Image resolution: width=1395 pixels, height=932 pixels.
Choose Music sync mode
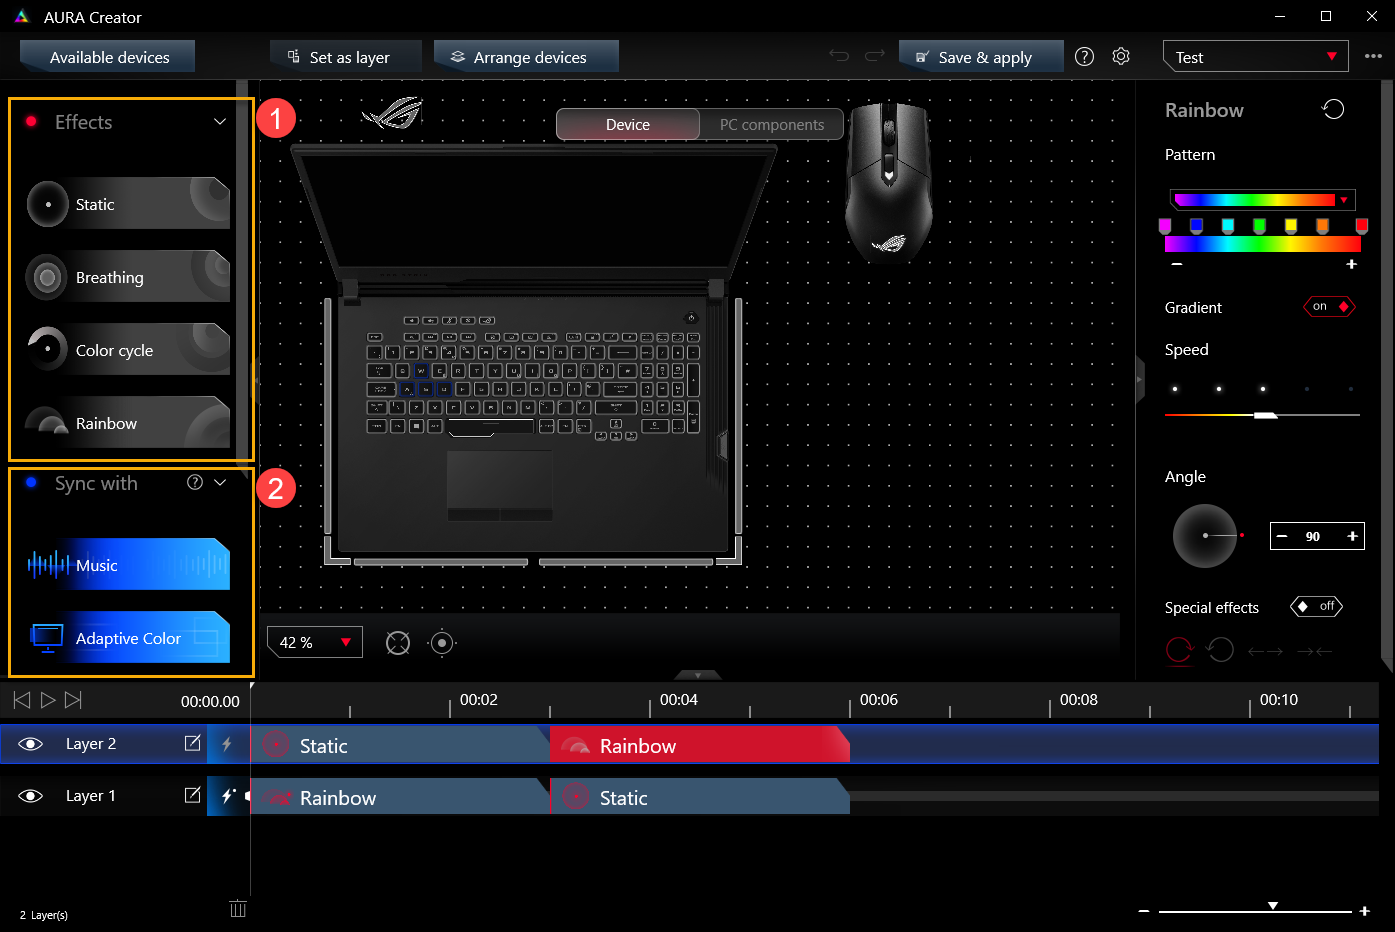[x=128, y=565]
